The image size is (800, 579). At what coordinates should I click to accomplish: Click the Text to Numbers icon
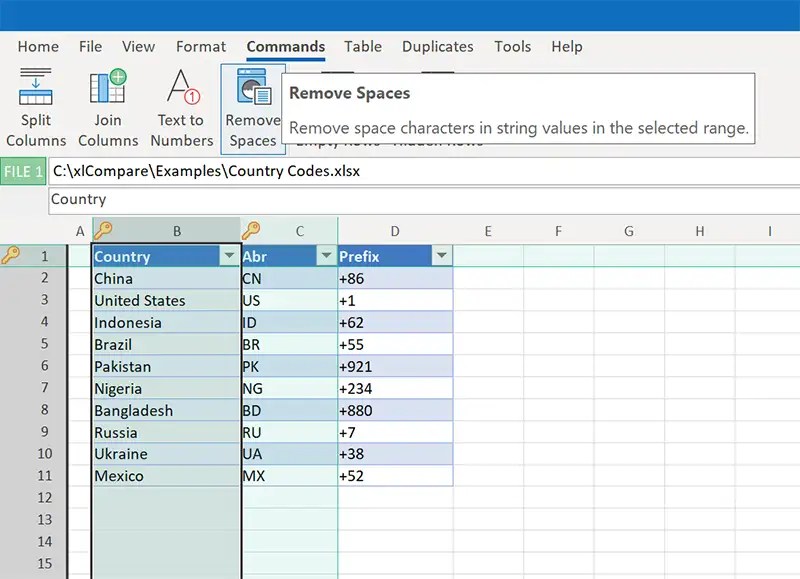[x=181, y=100]
